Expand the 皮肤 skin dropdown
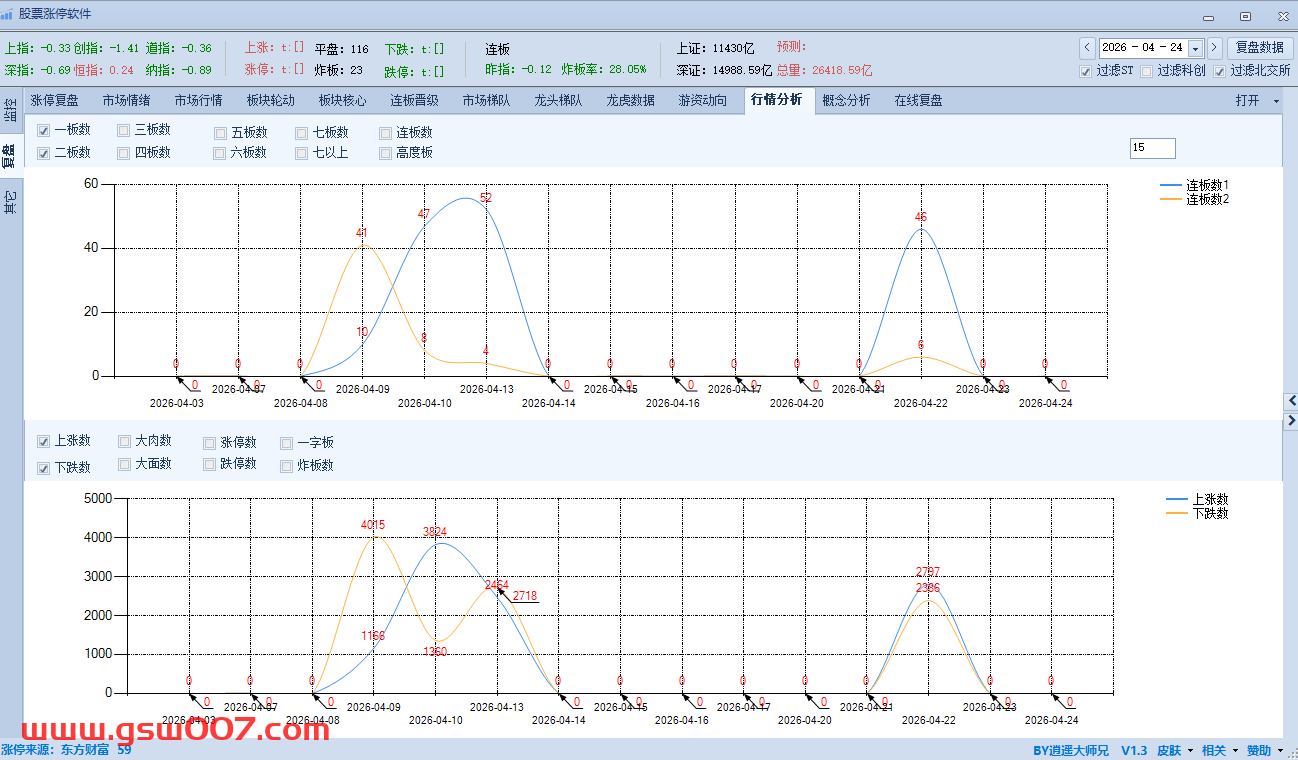1298x760 pixels. click(1174, 751)
